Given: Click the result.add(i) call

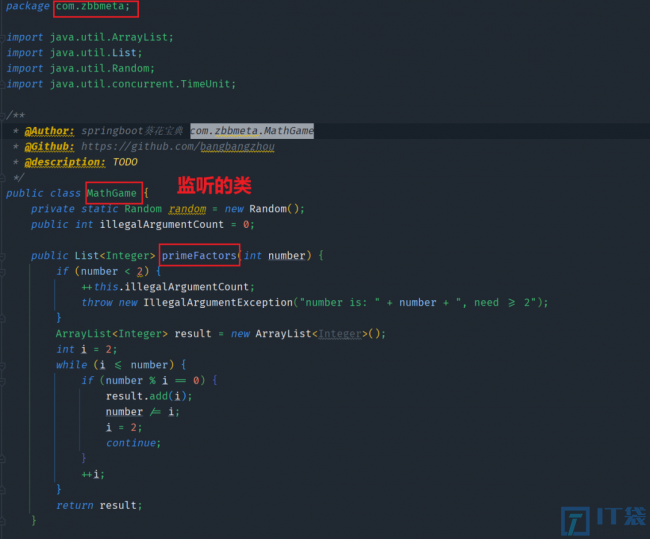Looking at the screenshot, I should pyautogui.click(x=149, y=396).
